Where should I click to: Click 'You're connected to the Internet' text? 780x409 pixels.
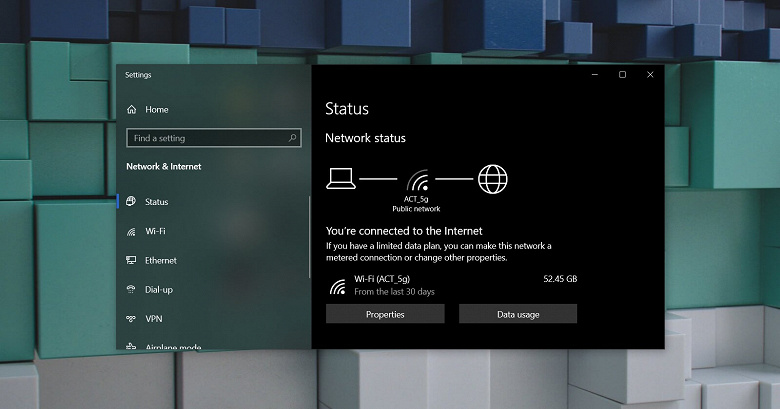click(x=404, y=231)
